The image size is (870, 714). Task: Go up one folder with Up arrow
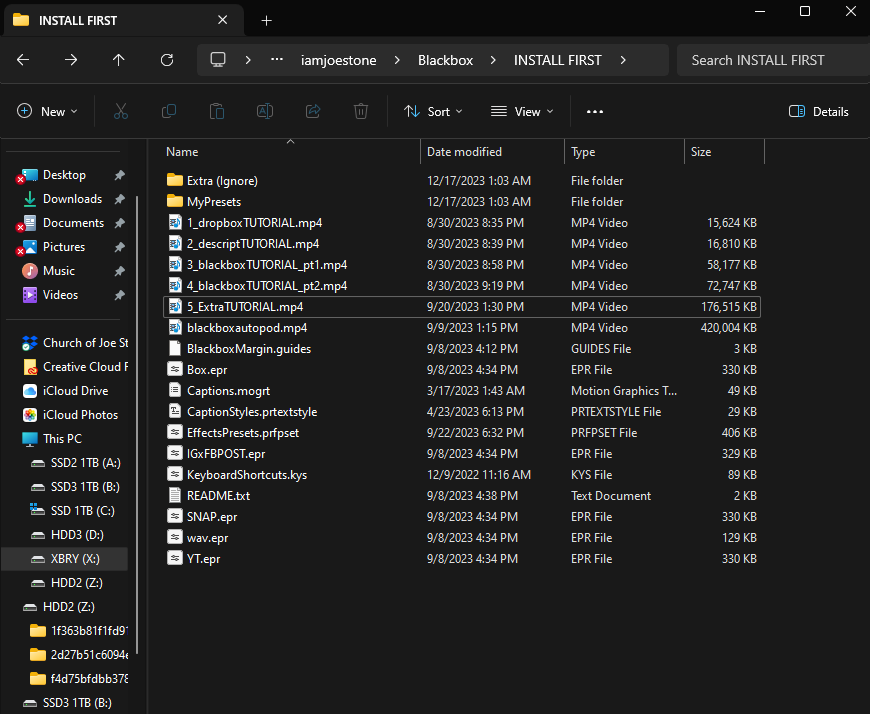[119, 60]
